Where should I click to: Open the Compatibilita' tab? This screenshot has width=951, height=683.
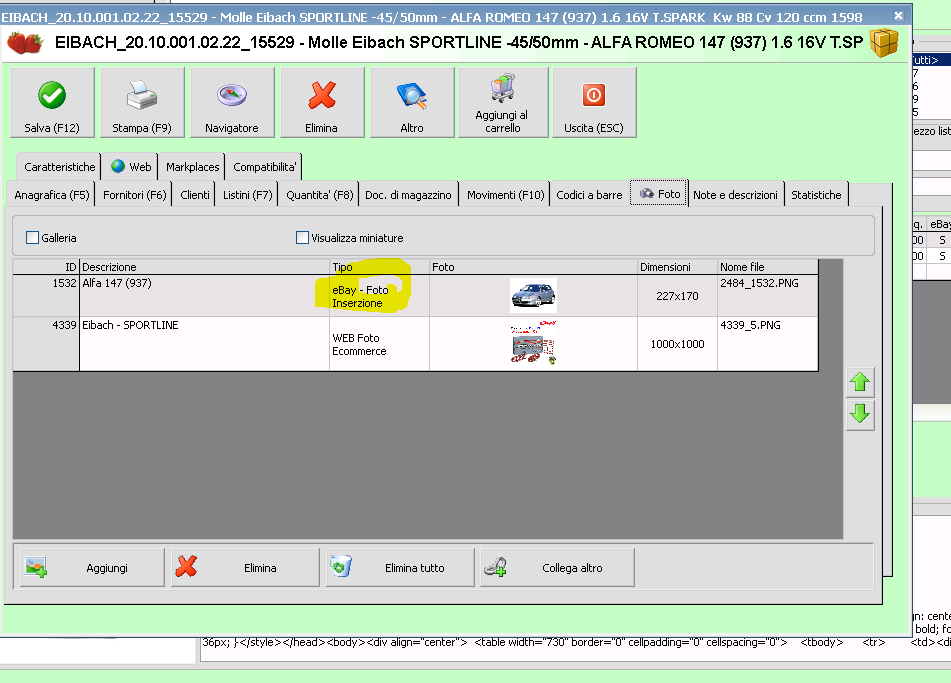[x=264, y=167]
